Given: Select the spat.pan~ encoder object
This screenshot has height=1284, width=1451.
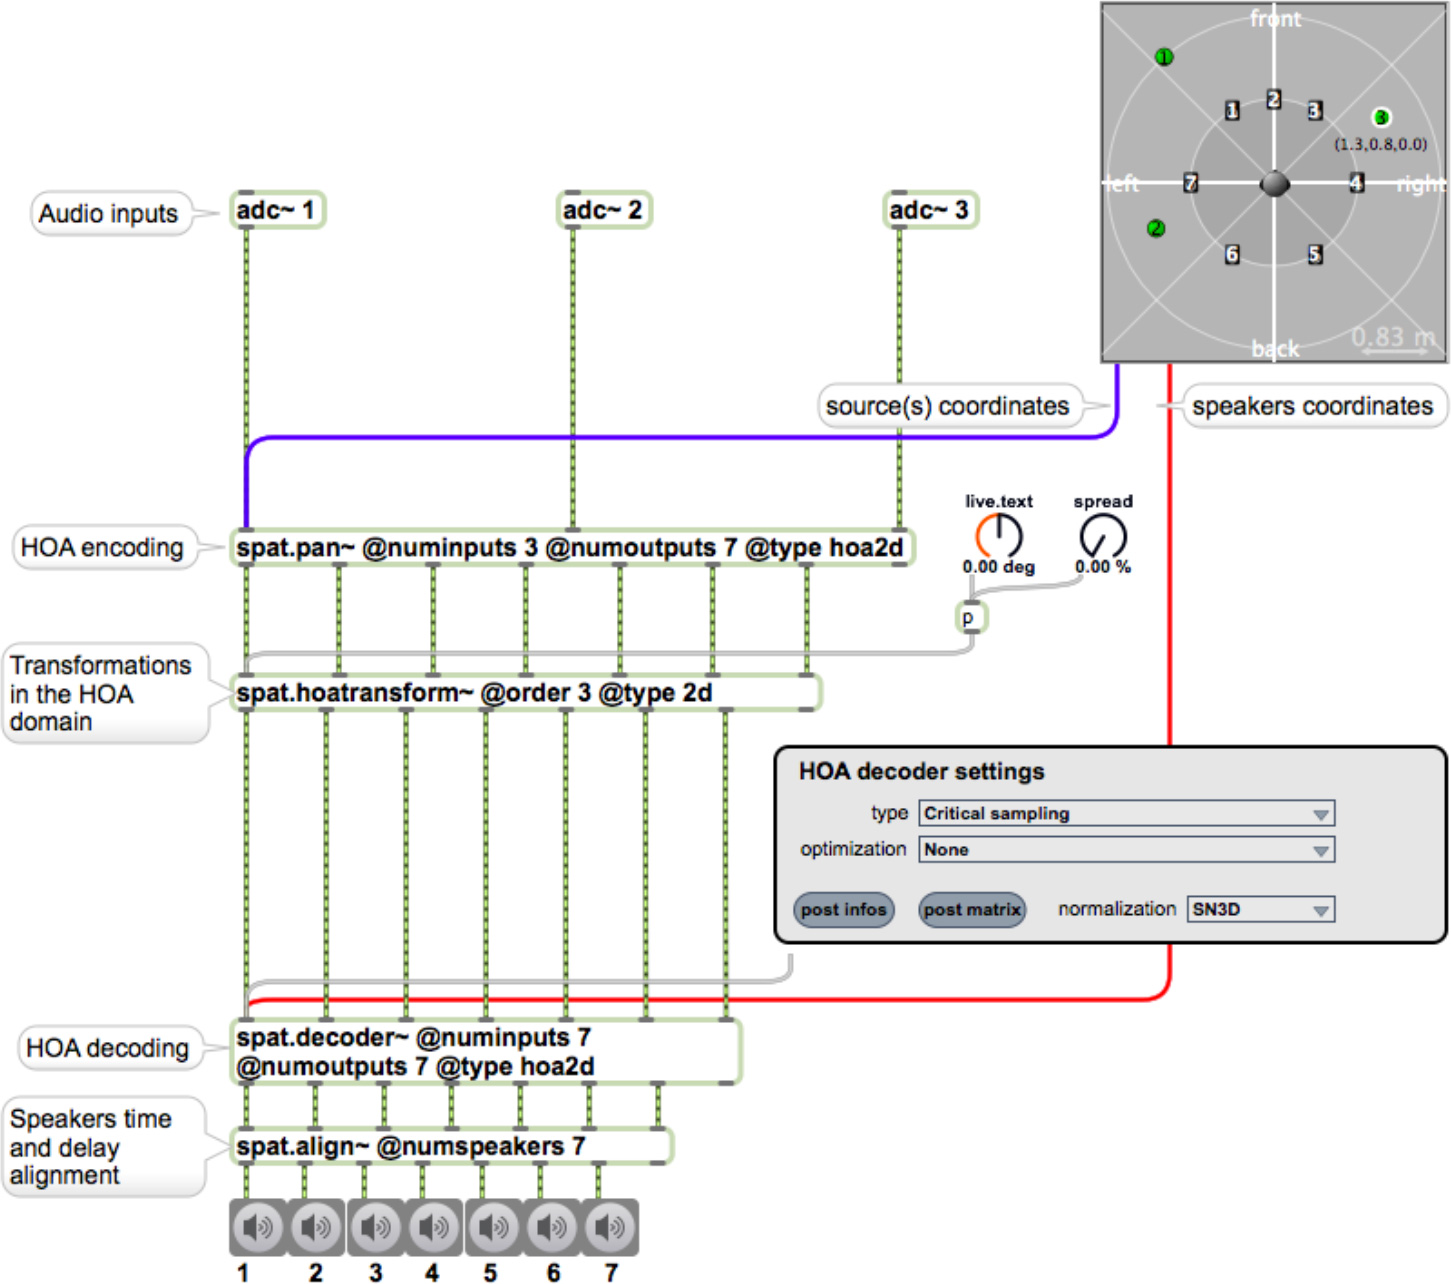Looking at the screenshot, I should click(573, 548).
